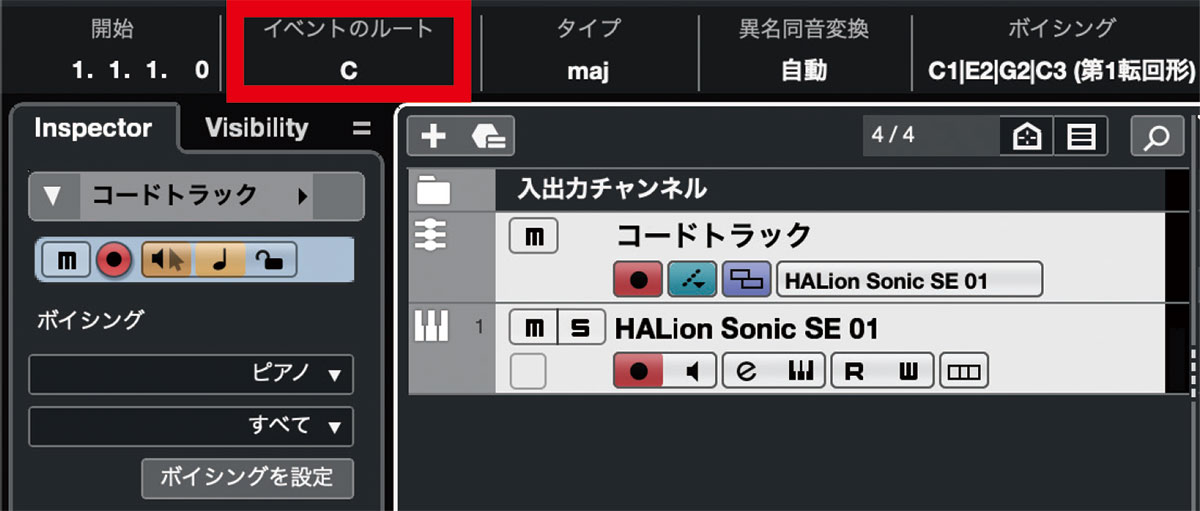Click the note icon in Inspector
This screenshot has height=511, width=1200.
pos(219,260)
